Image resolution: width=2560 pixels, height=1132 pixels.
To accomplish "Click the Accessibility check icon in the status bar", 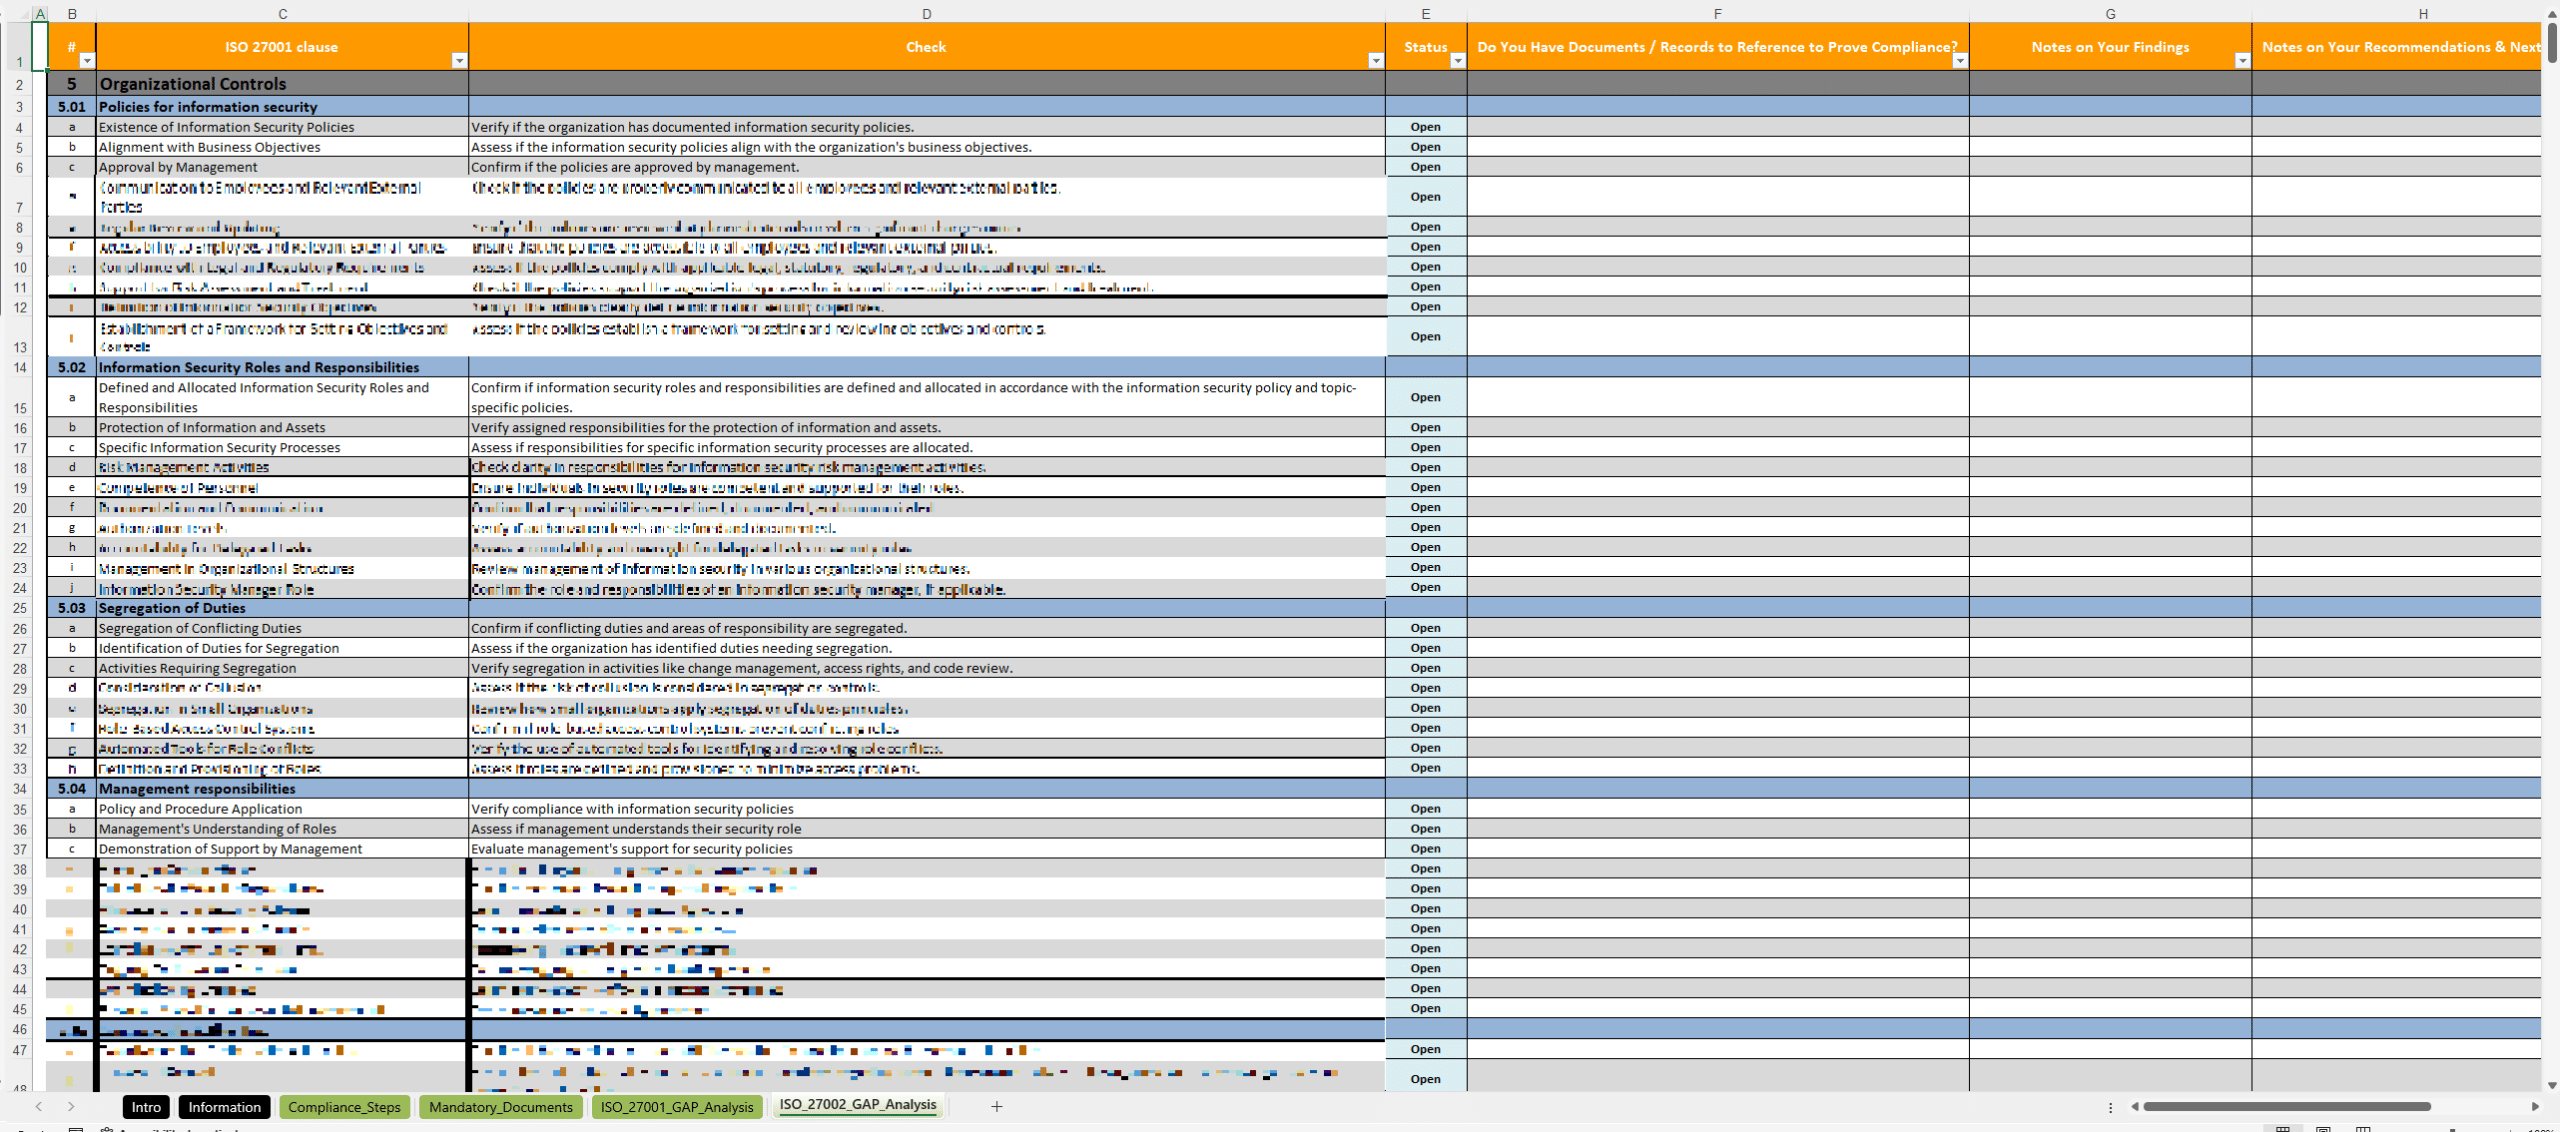I will (x=107, y=1130).
